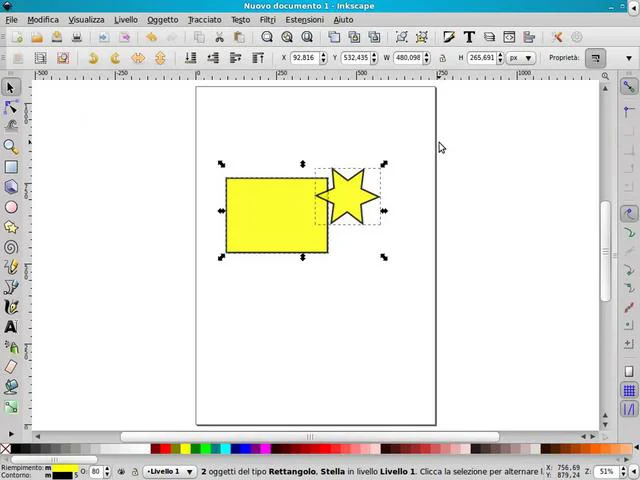Open the XML editor icon
This screenshot has height=480, width=640.
[x=509, y=37]
